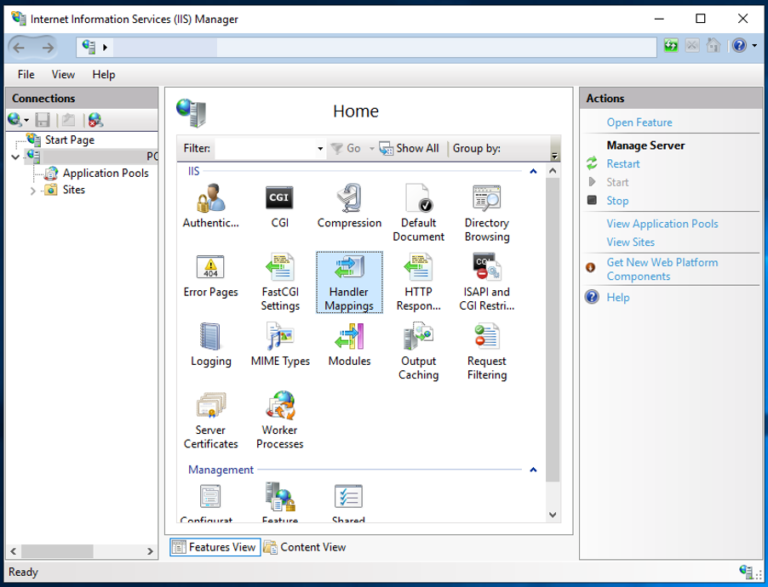Switch to Features View tab

pos(215,547)
